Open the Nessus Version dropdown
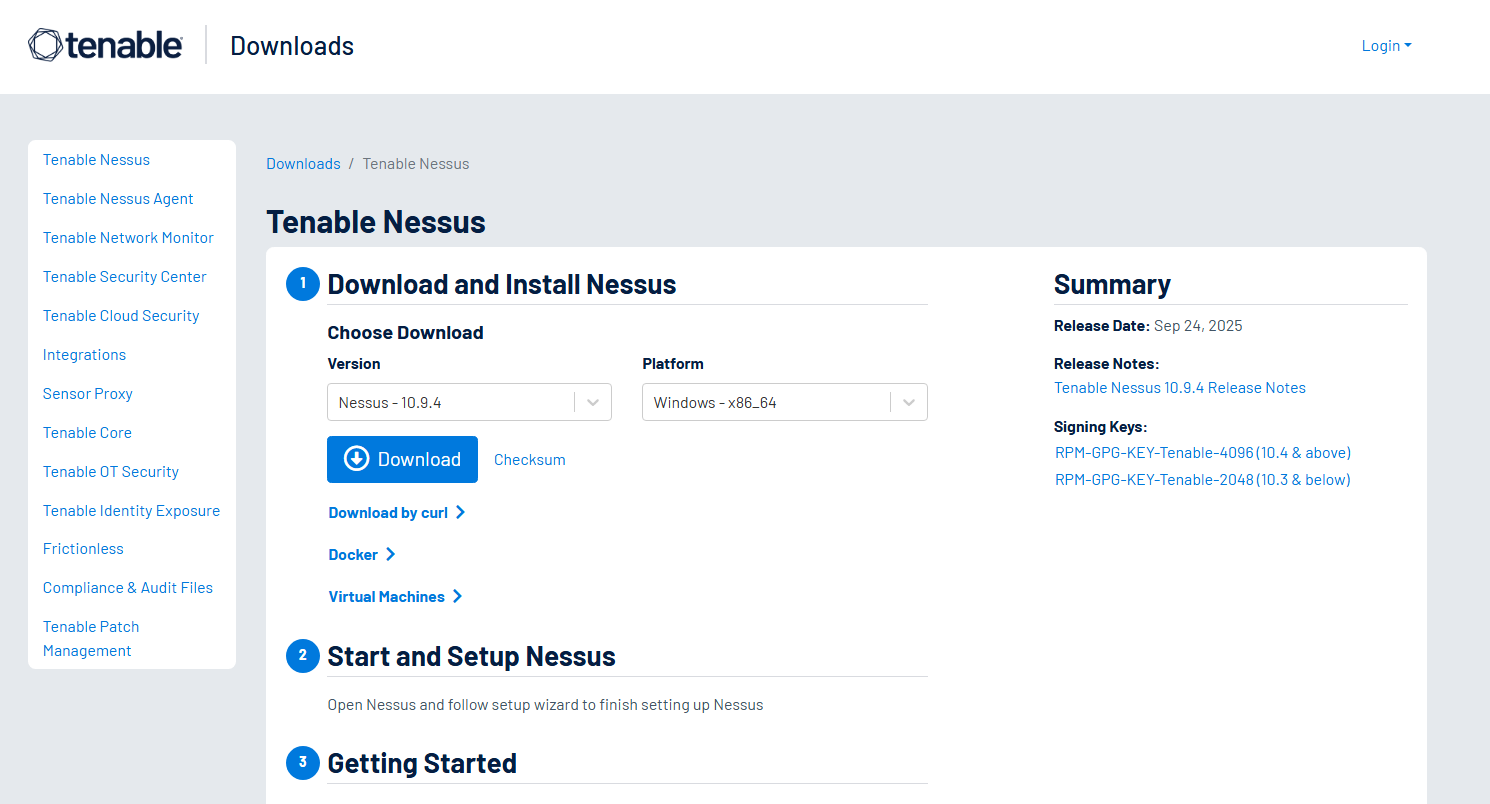 coord(469,403)
